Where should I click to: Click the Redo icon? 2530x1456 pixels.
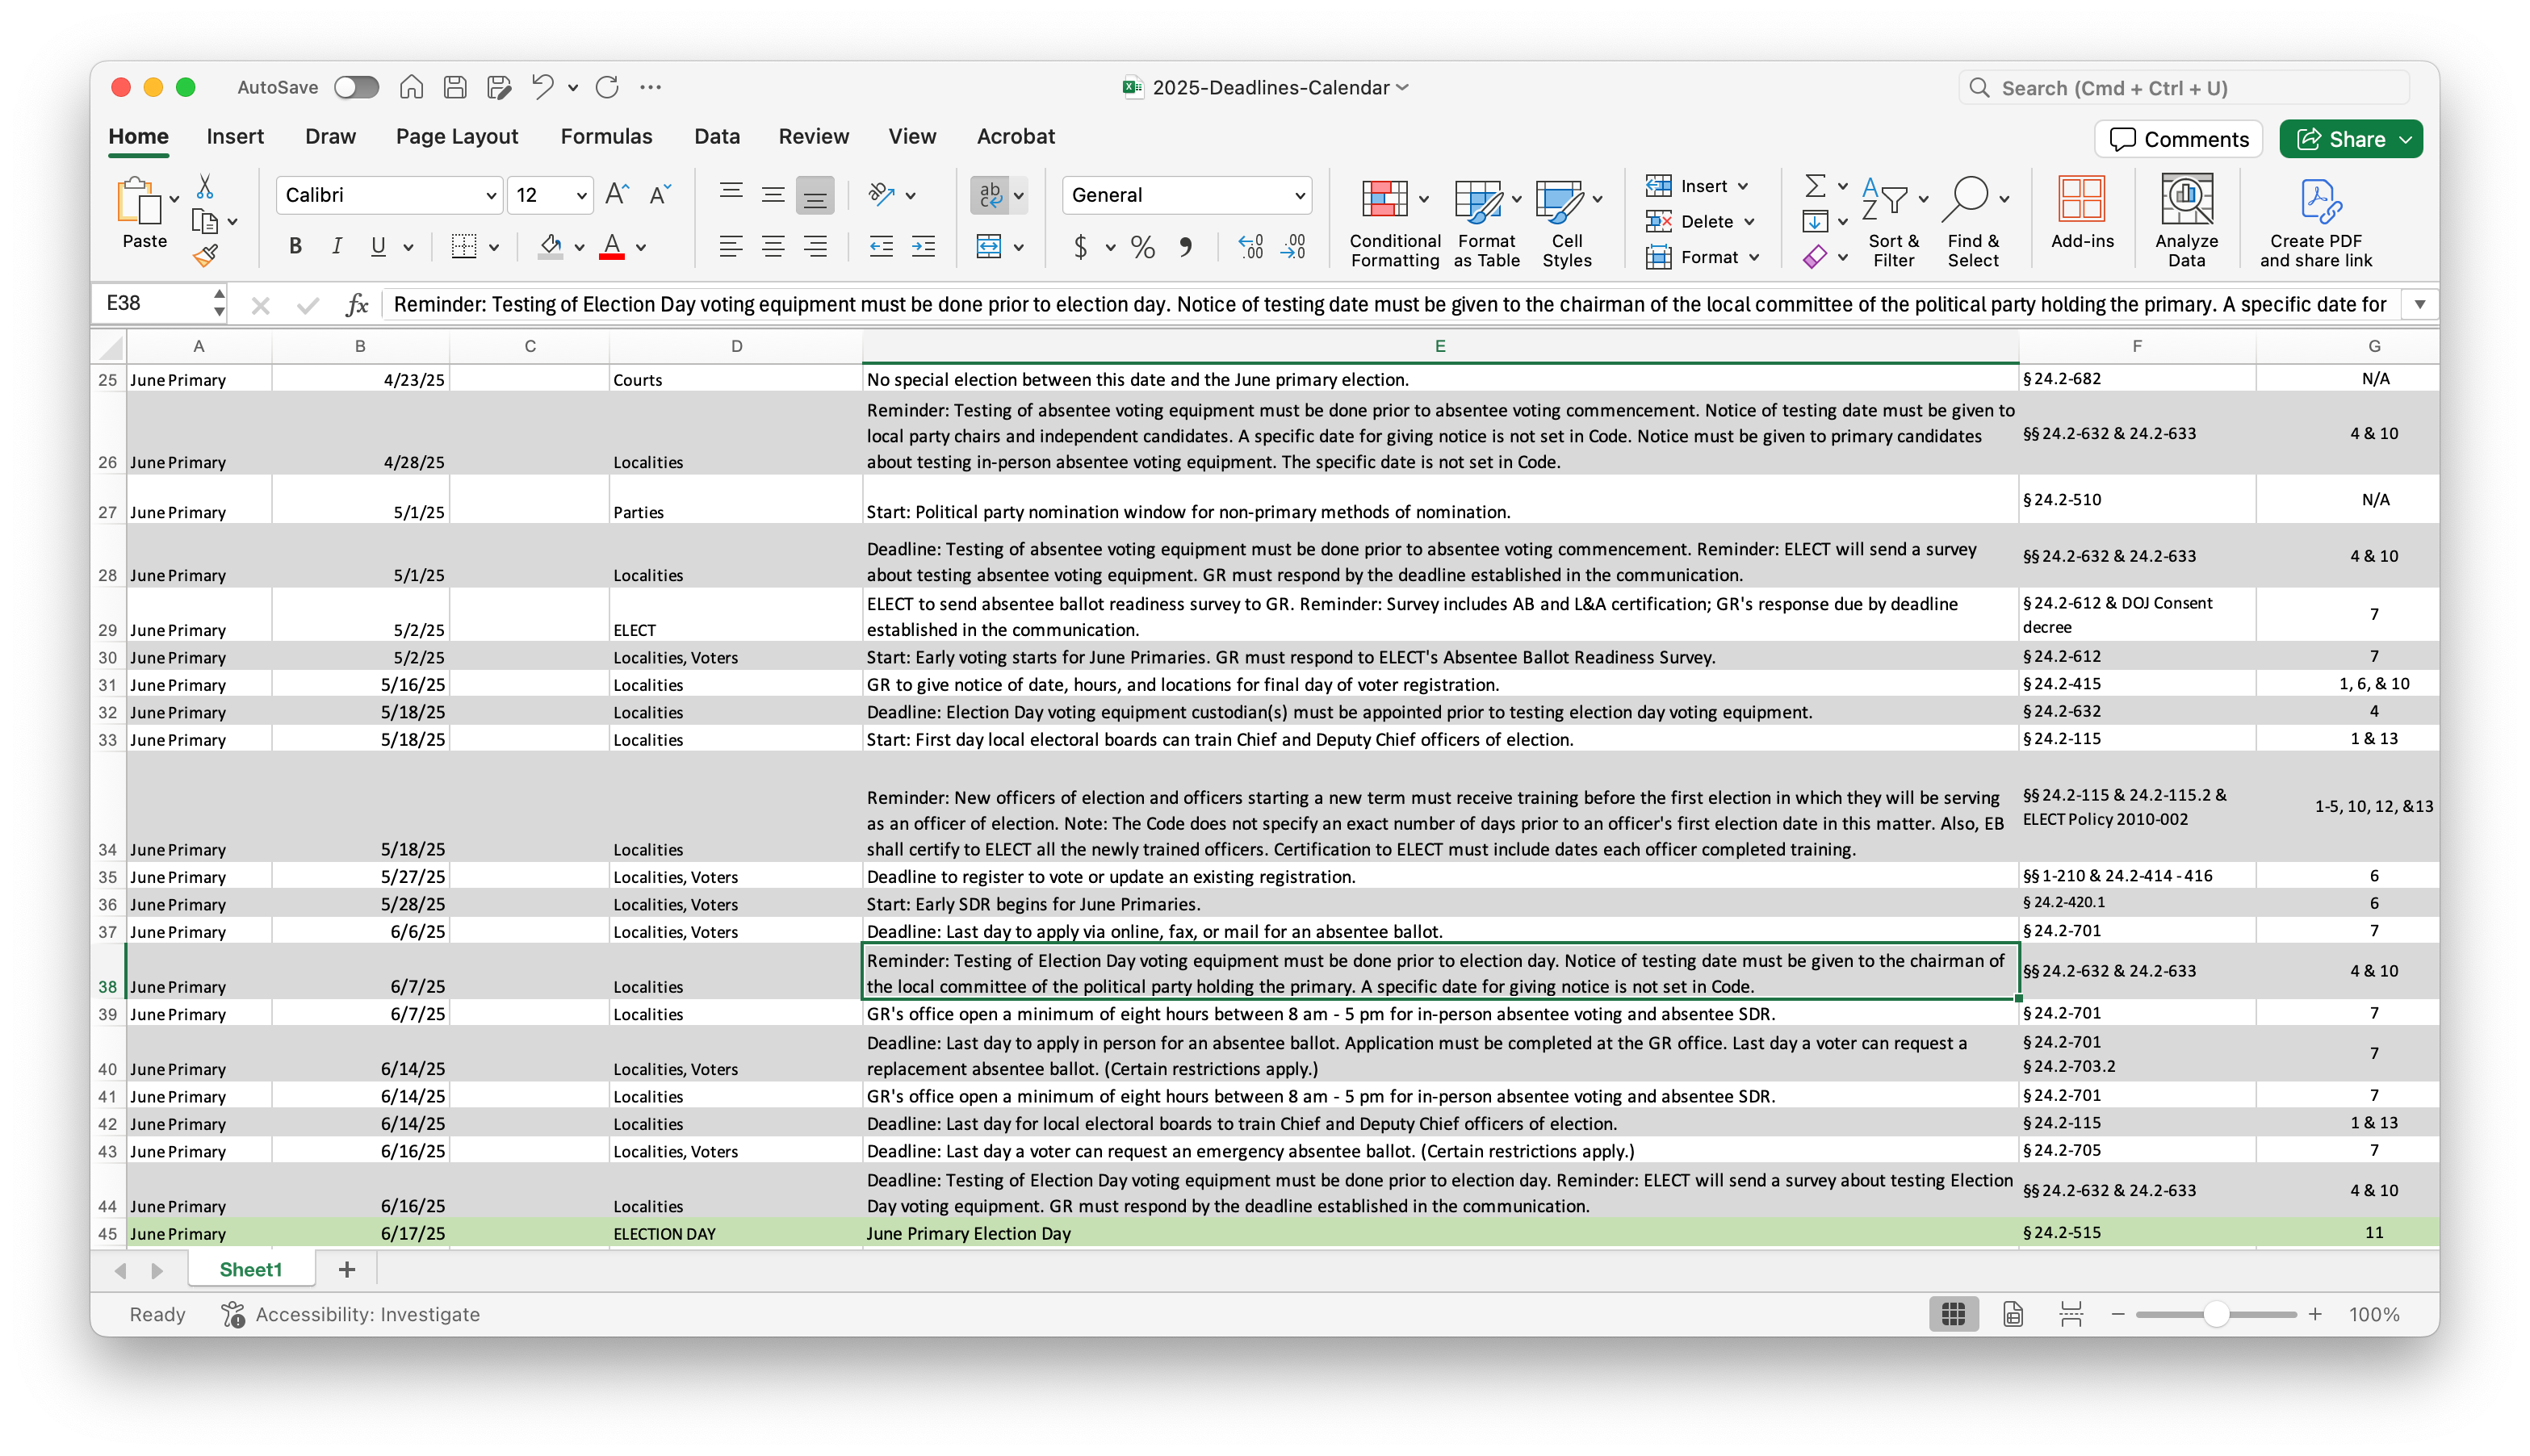[x=607, y=87]
